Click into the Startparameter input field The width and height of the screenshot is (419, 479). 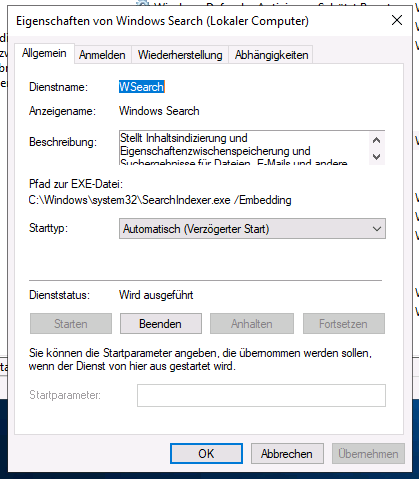pos(261,395)
